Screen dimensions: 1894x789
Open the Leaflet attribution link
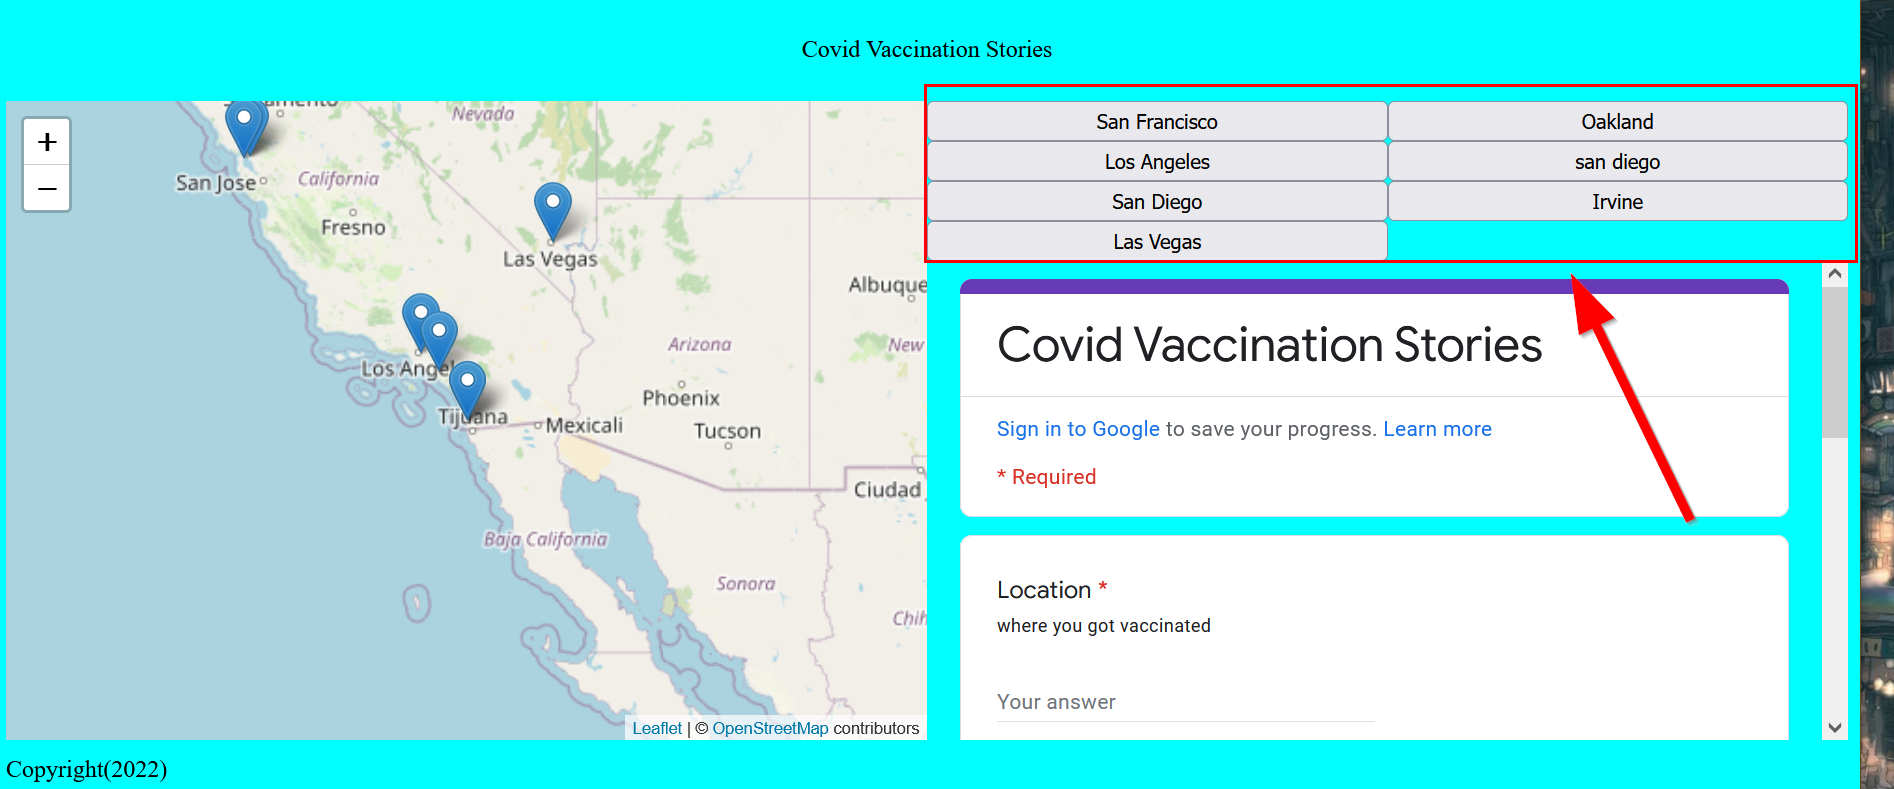click(x=657, y=728)
